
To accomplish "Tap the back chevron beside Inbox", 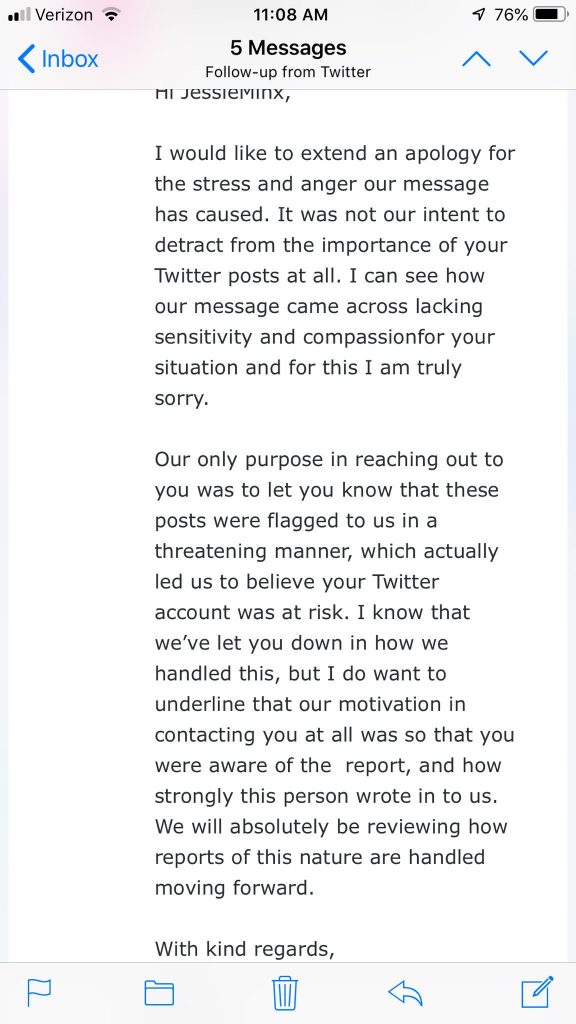I will [x=26, y=59].
